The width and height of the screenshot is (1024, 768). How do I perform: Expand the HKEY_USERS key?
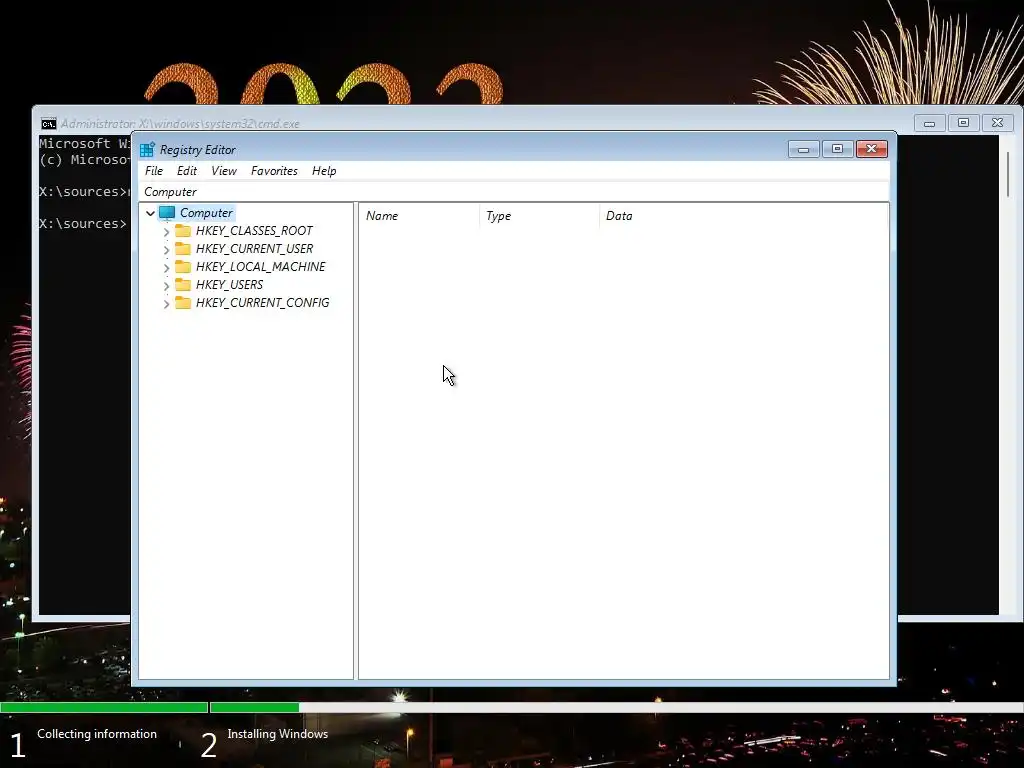pyautogui.click(x=167, y=285)
